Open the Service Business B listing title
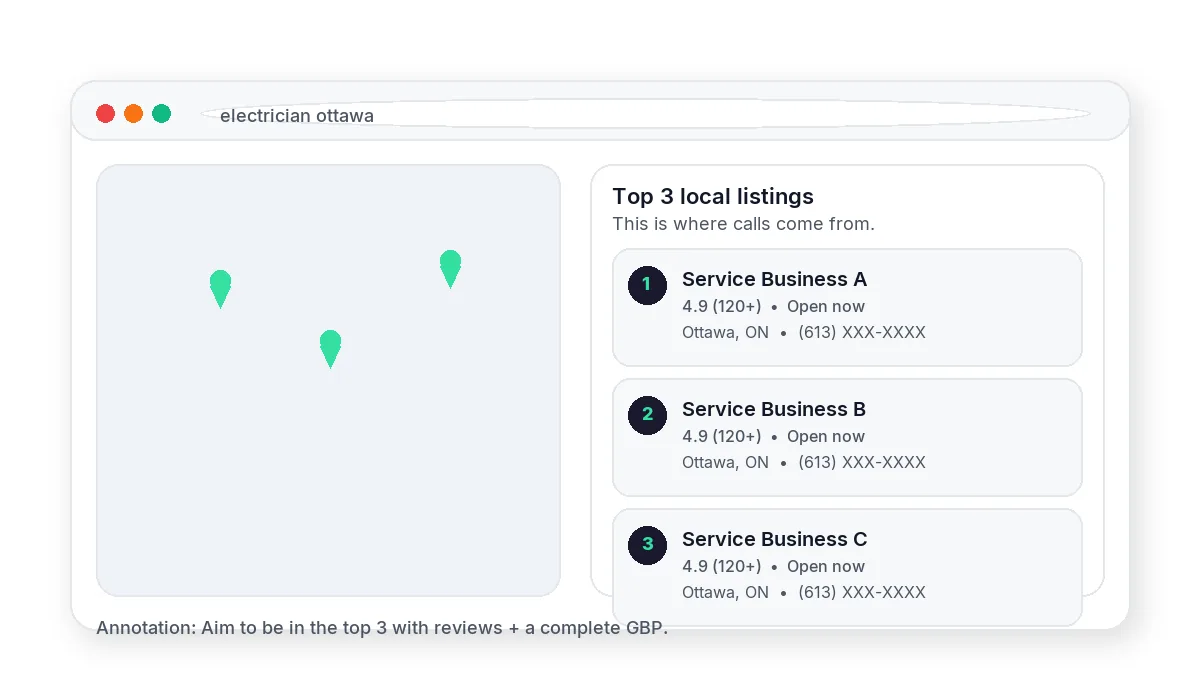Screen dimensions: 1200x700 774,409
